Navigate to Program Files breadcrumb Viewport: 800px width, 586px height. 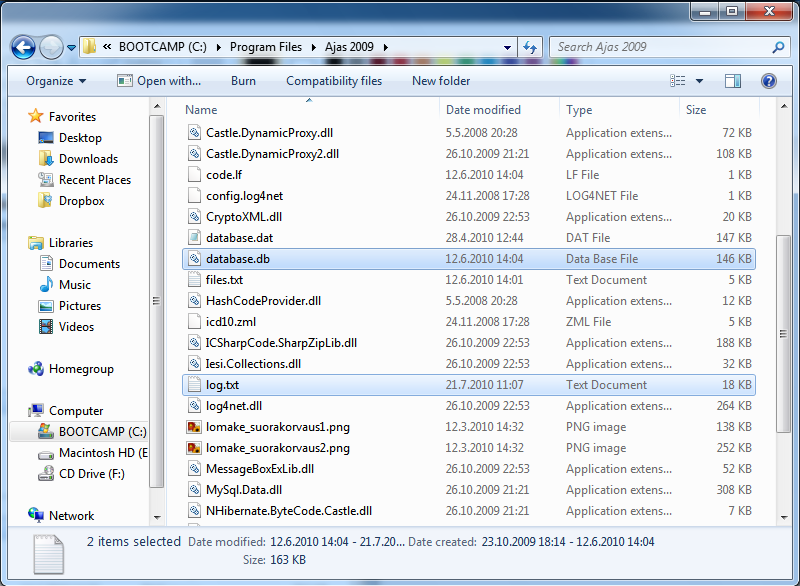point(266,47)
